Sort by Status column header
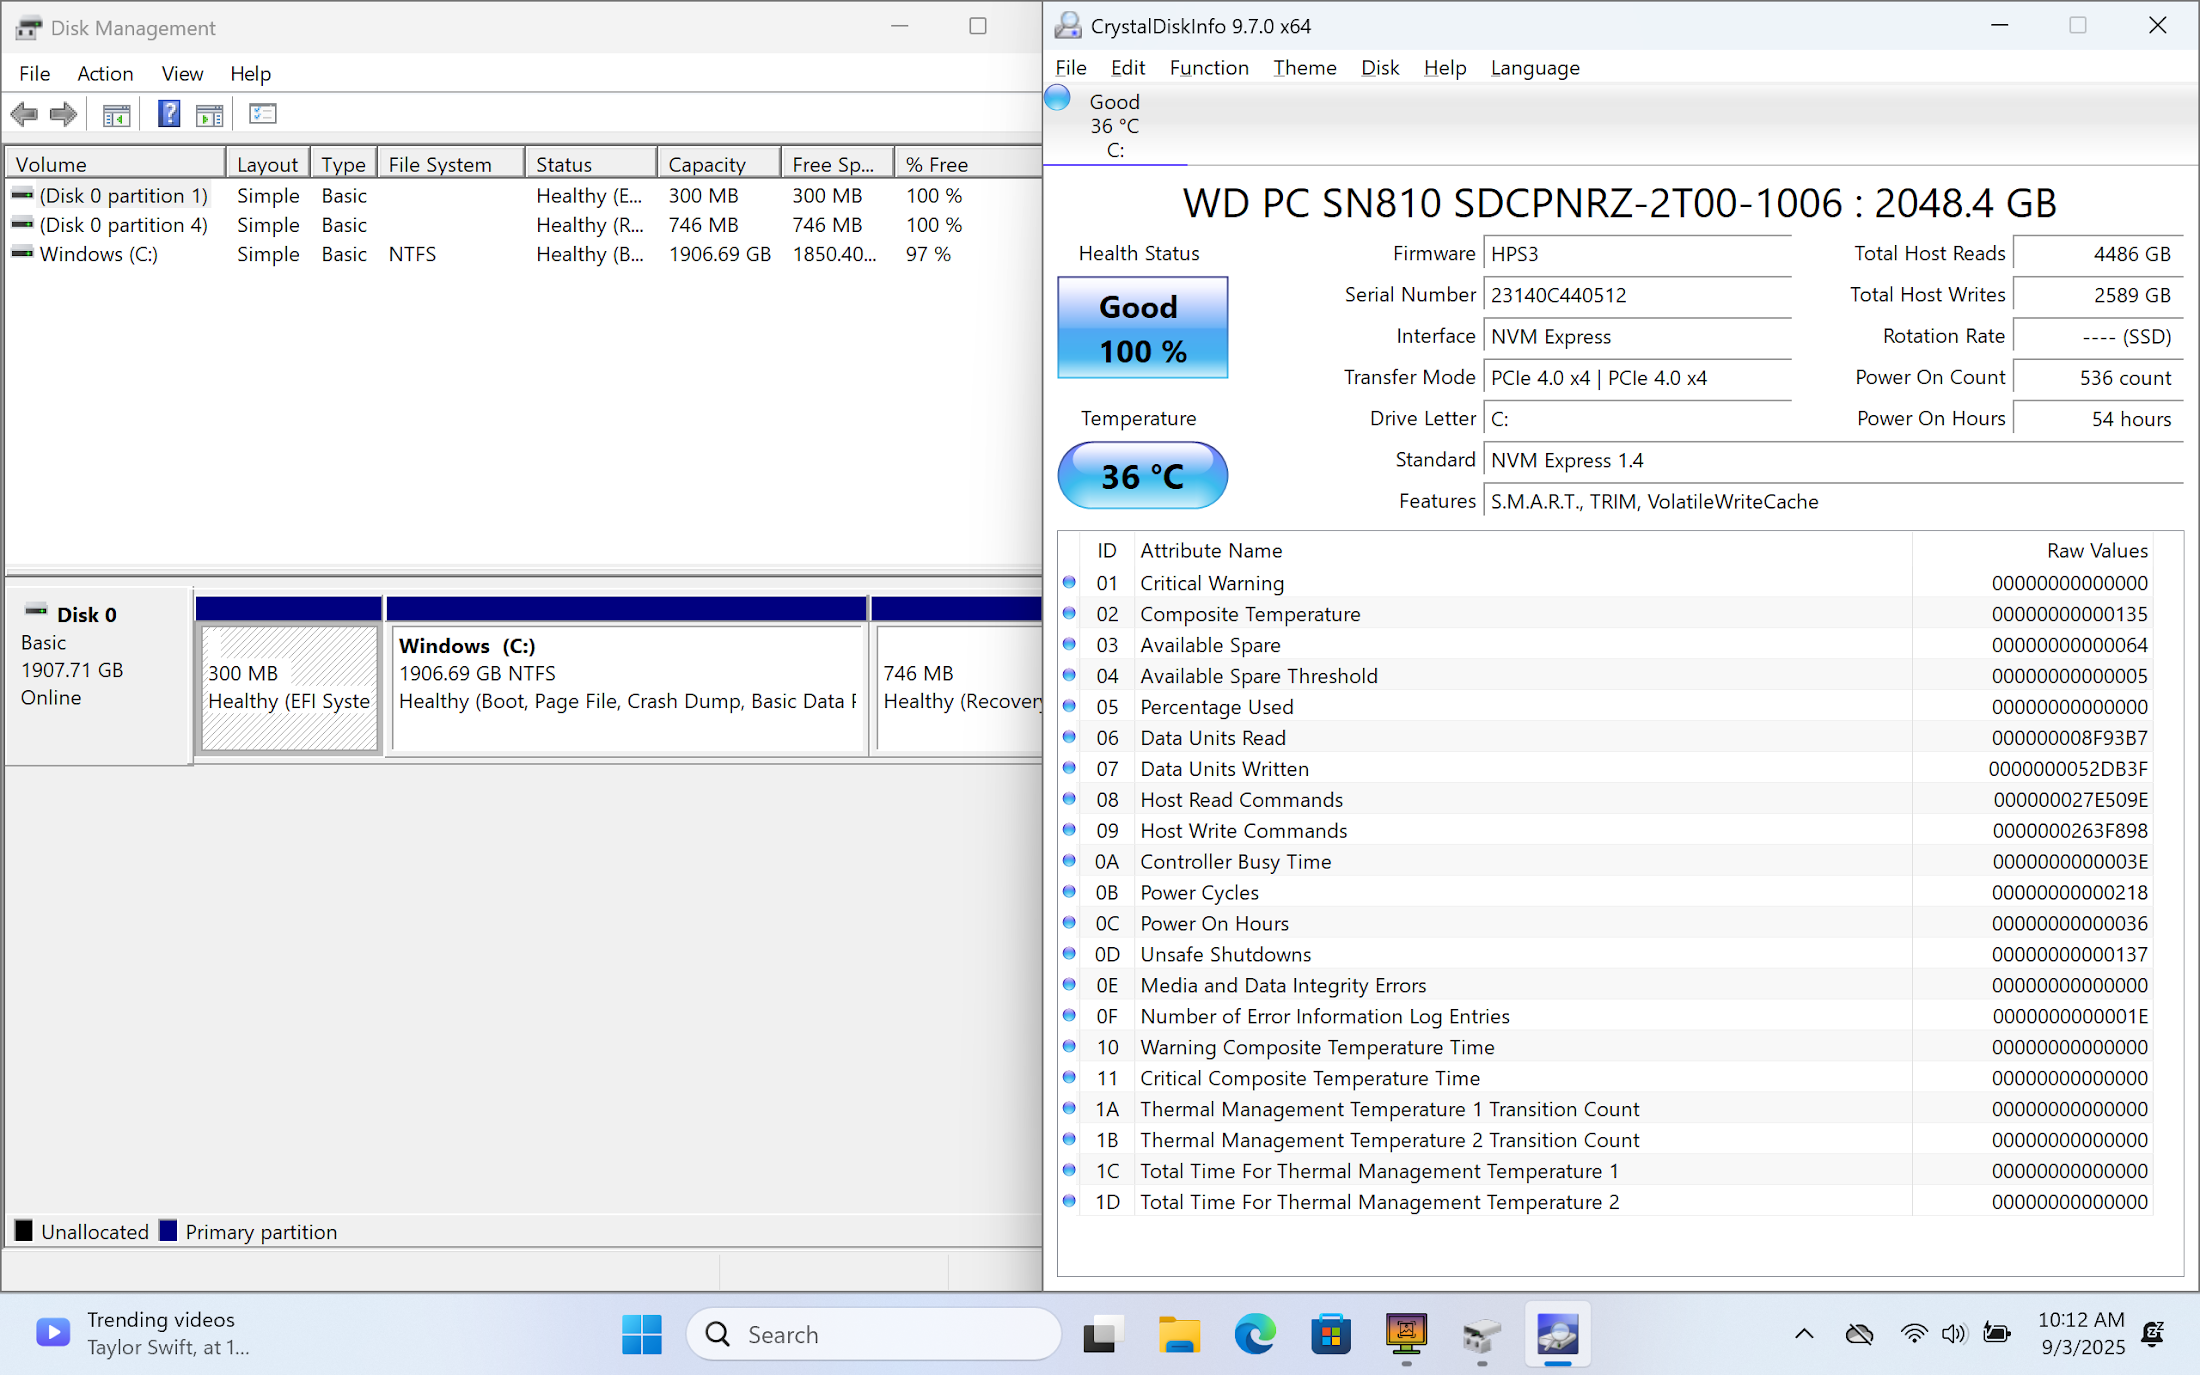The width and height of the screenshot is (2200, 1375). point(591,163)
